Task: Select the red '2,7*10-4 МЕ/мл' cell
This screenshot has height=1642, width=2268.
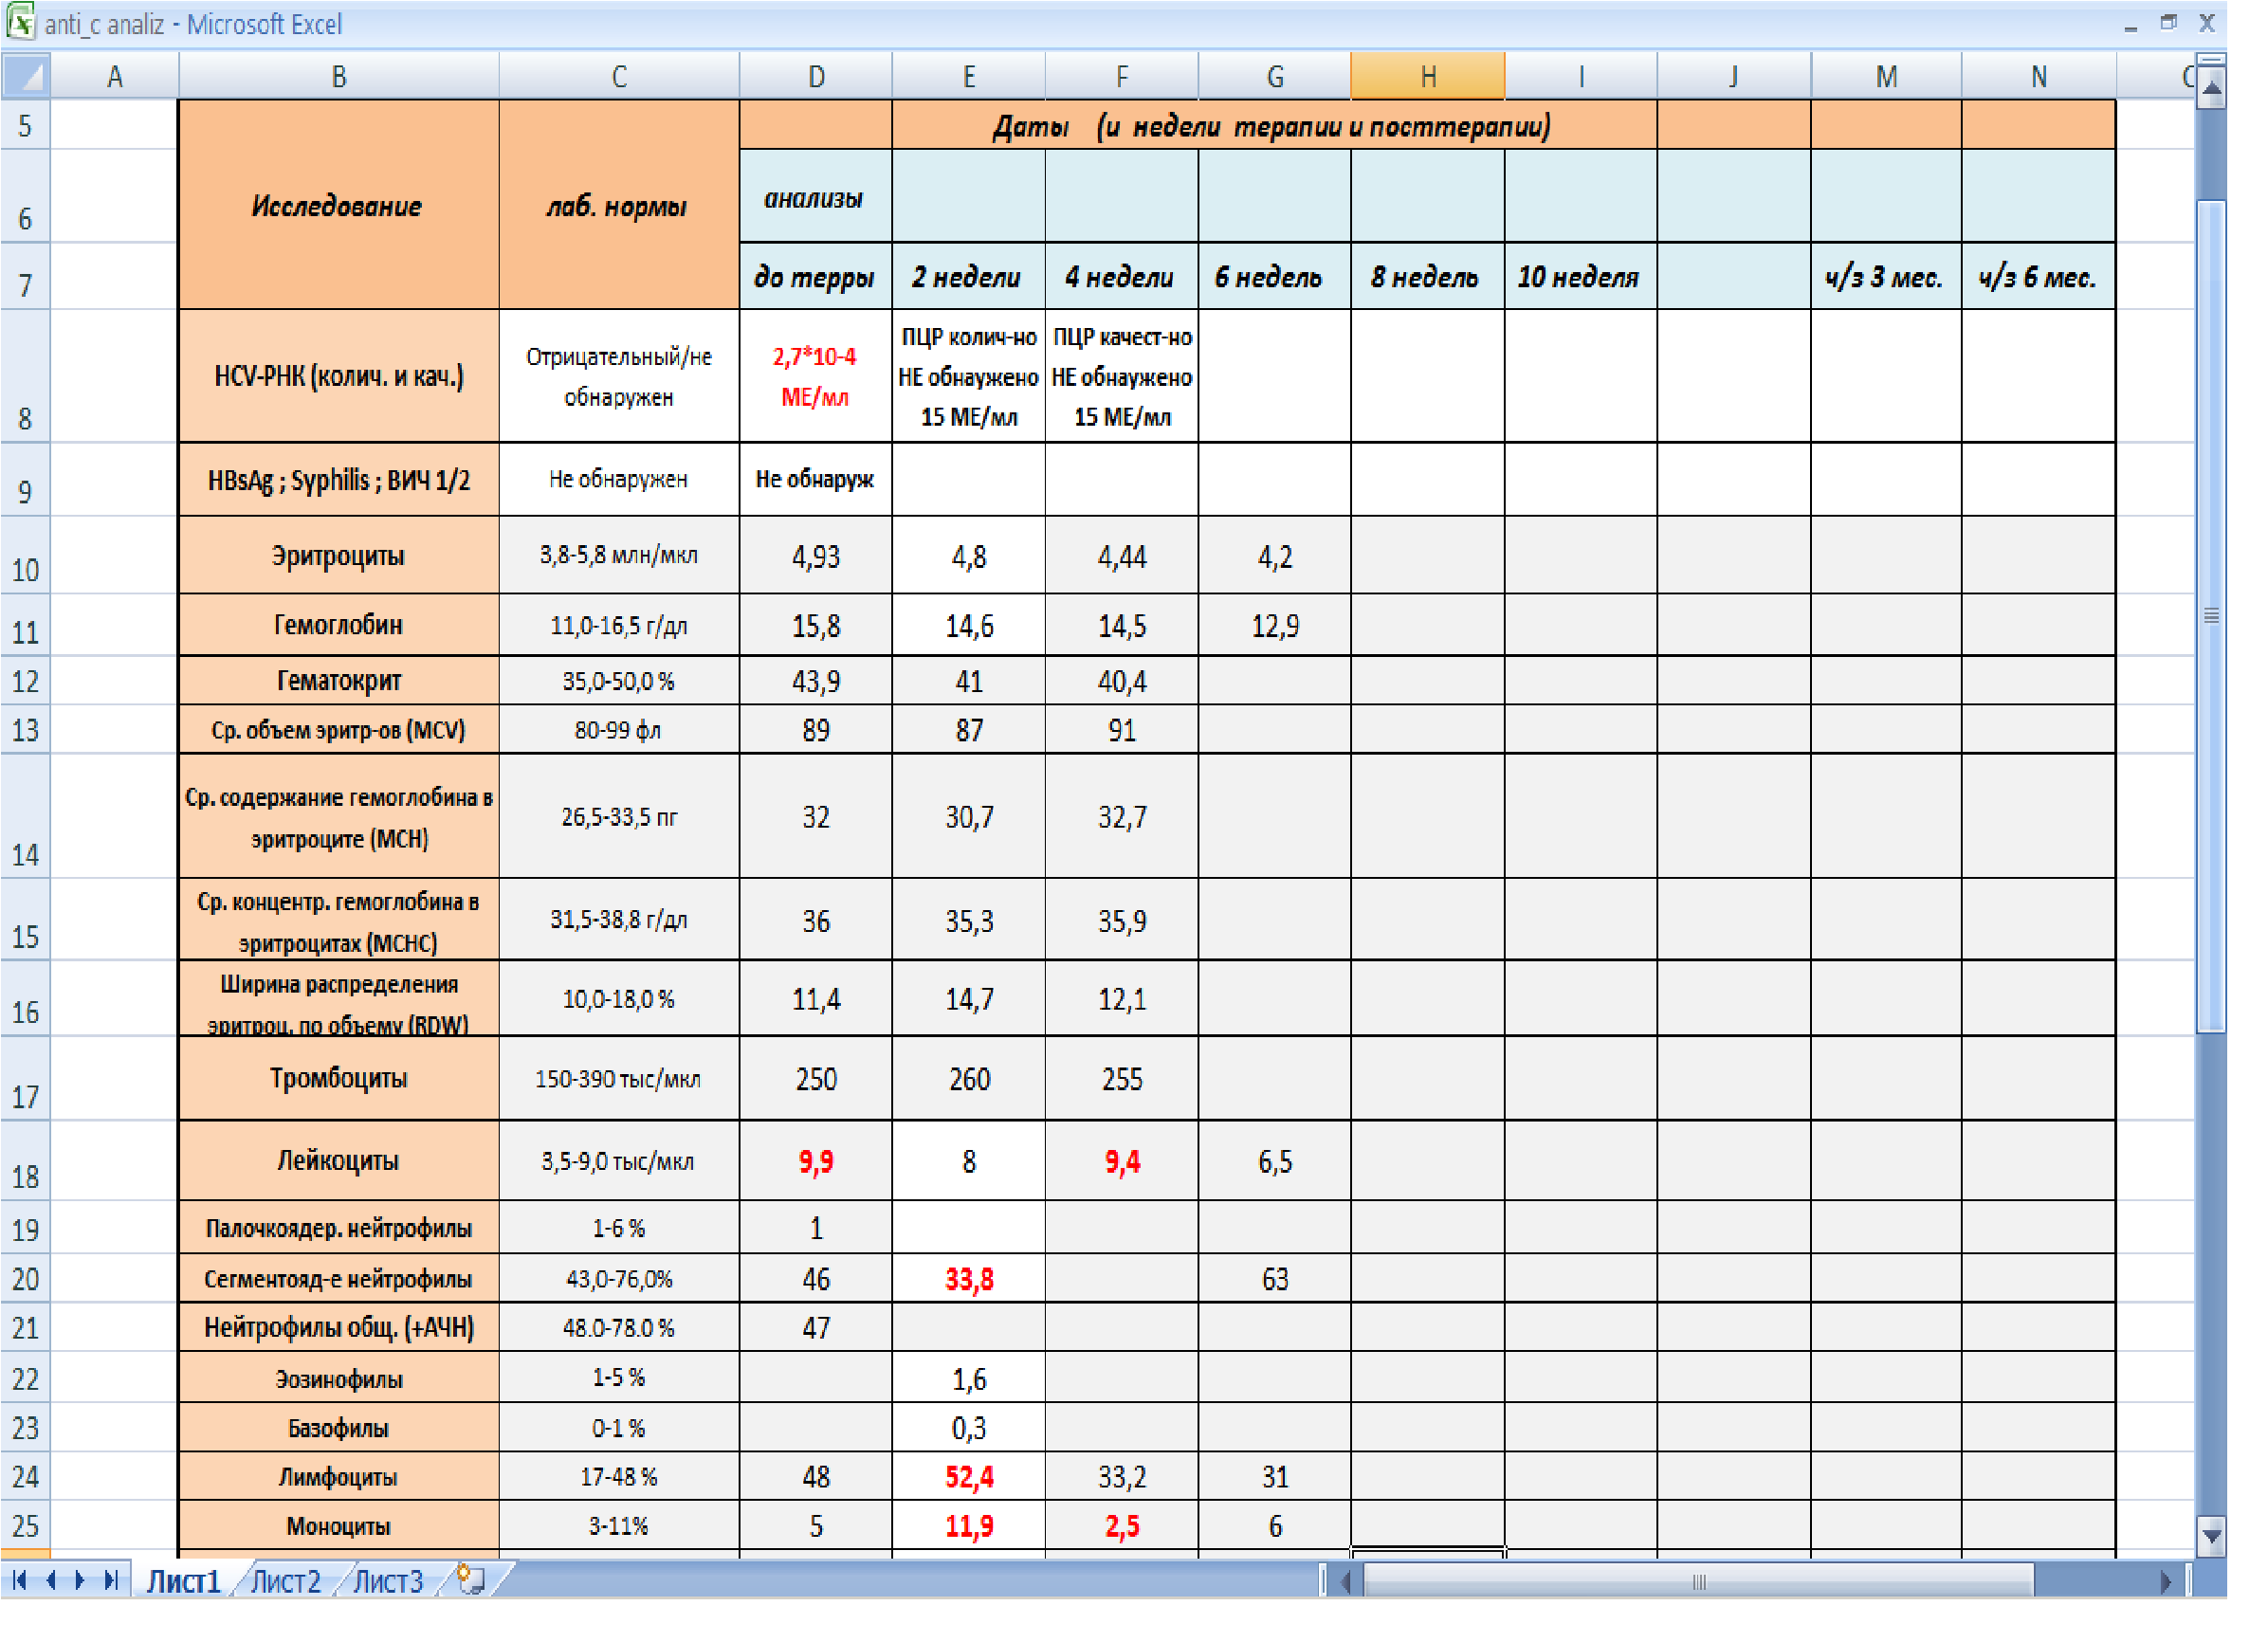Action: click(816, 376)
